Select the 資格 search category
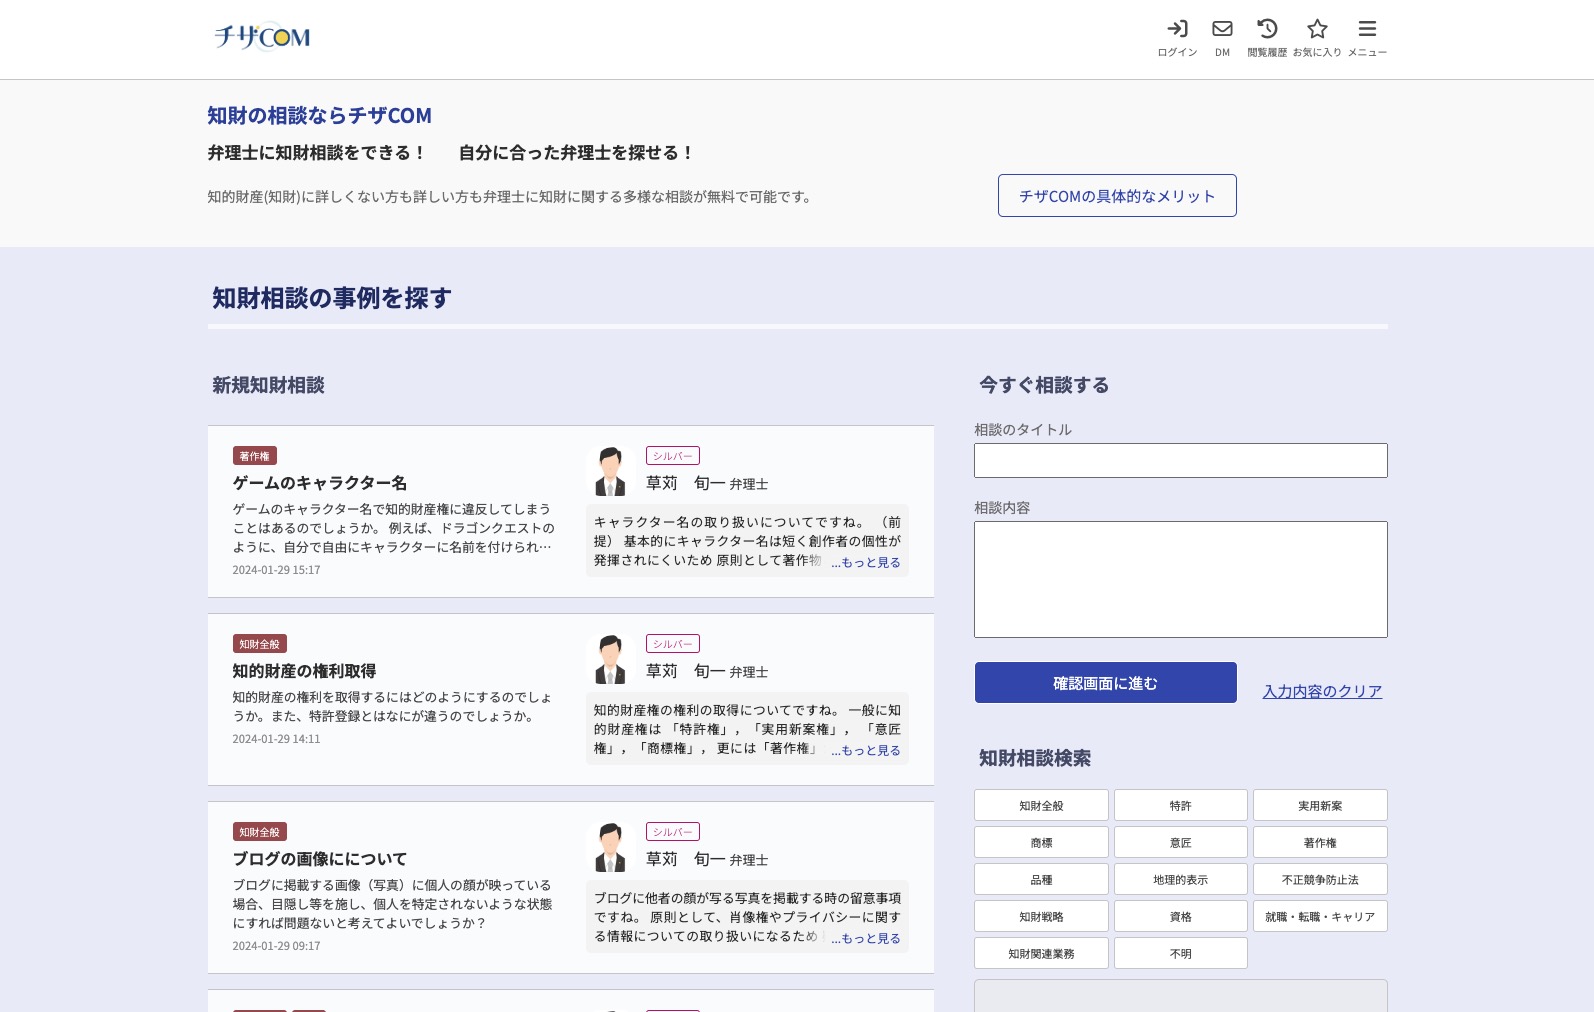 click(x=1181, y=917)
